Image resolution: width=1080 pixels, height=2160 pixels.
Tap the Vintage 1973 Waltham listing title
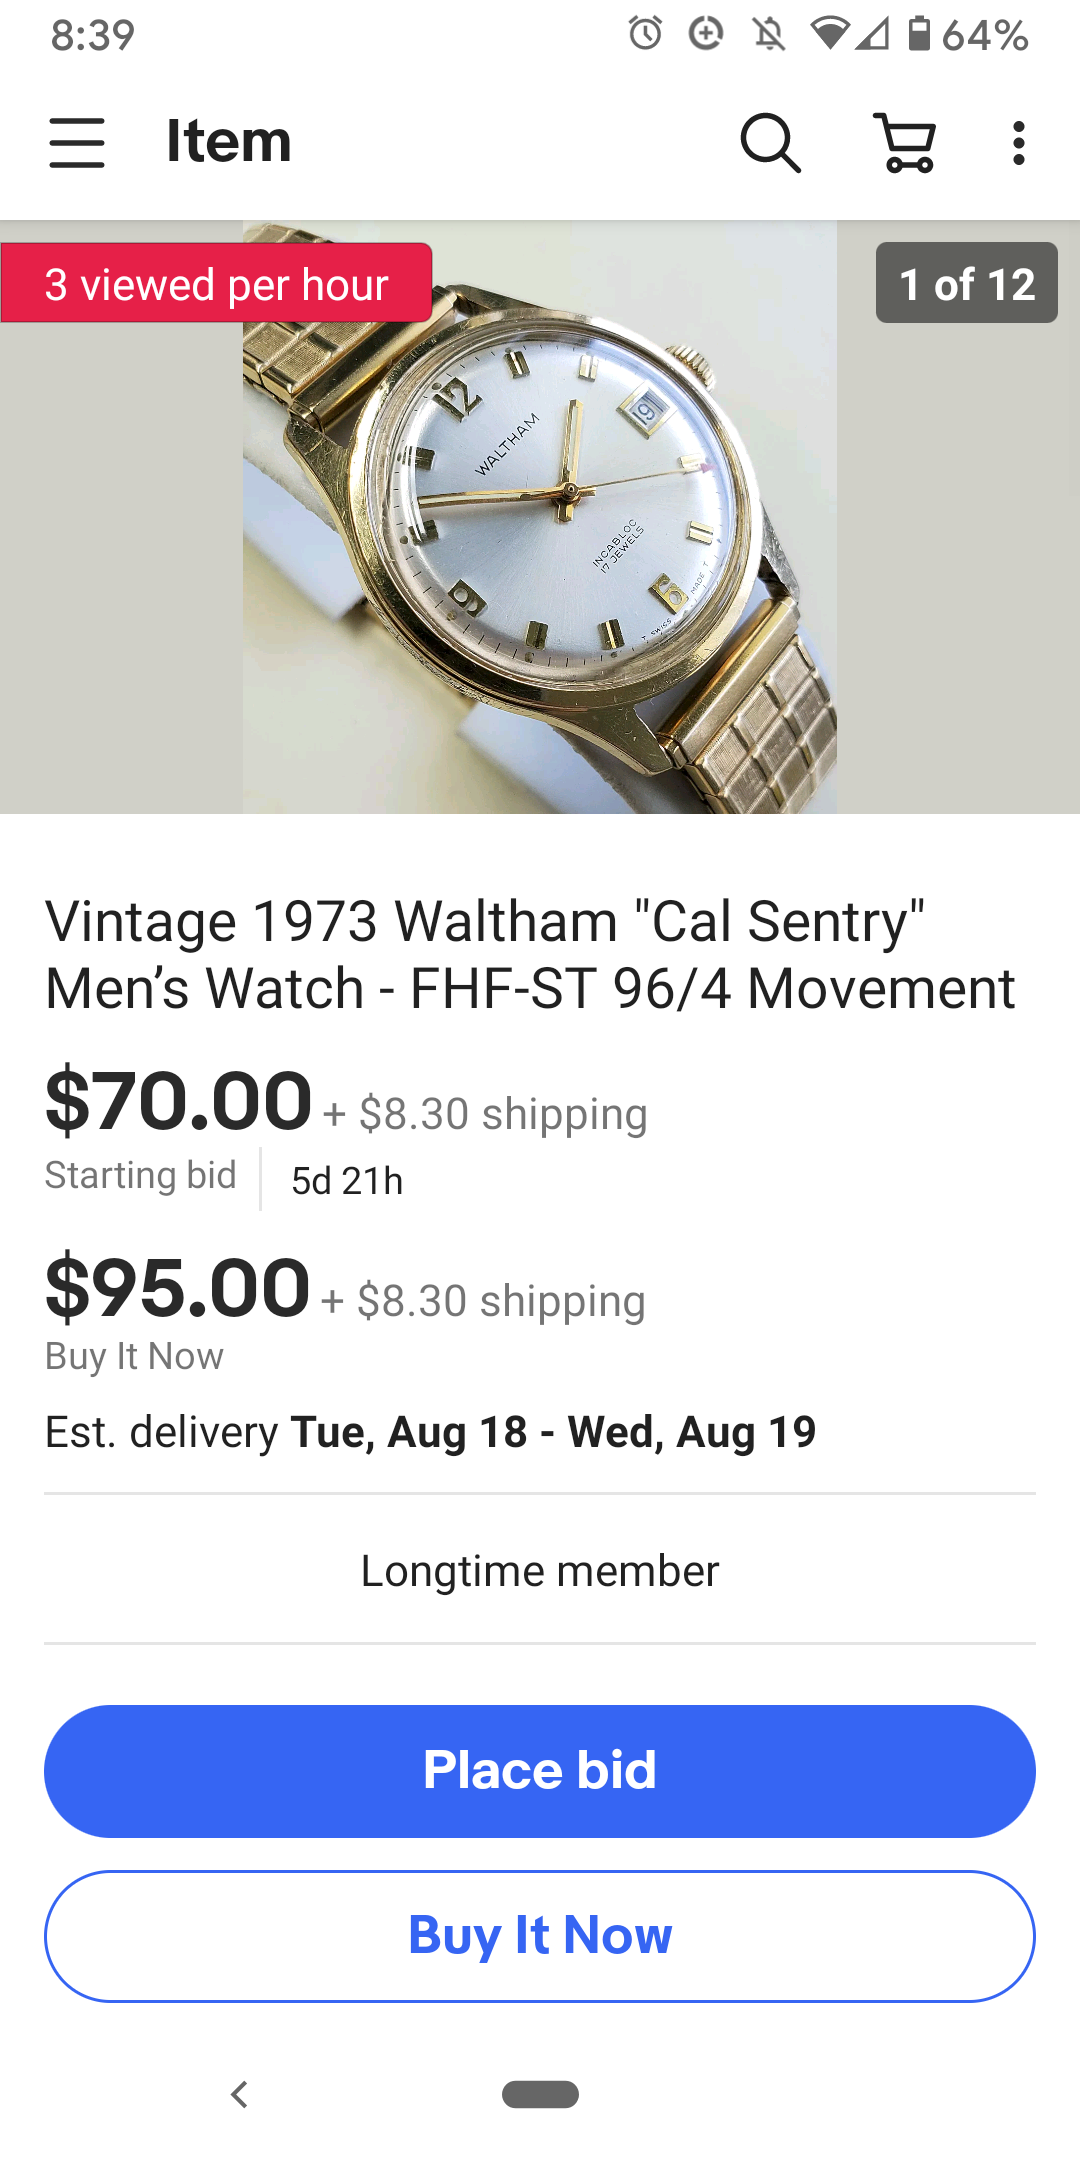(530, 954)
